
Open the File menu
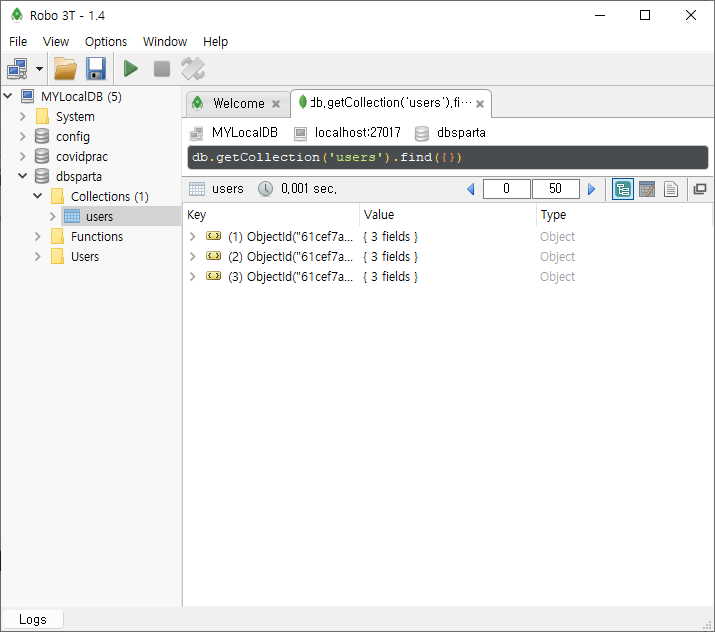pyautogui.click(x=18, y=41)
